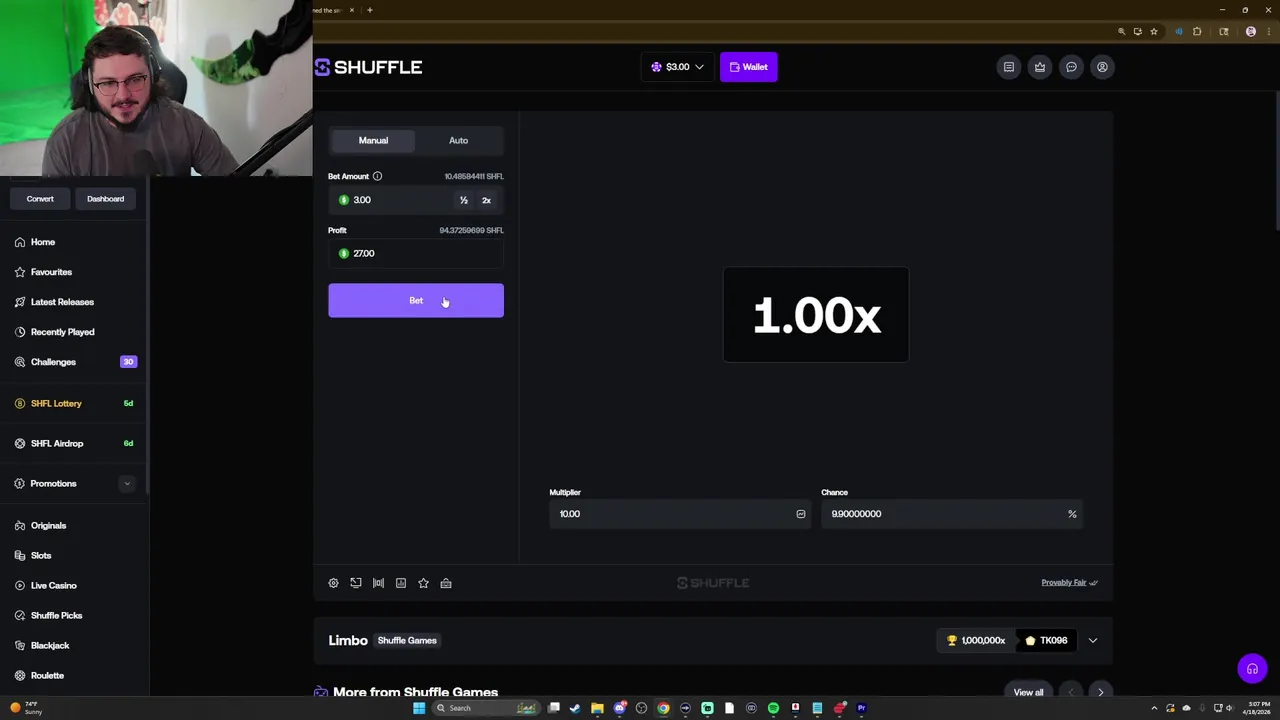Switch to Manual betting mode

(x=373, y=140)
